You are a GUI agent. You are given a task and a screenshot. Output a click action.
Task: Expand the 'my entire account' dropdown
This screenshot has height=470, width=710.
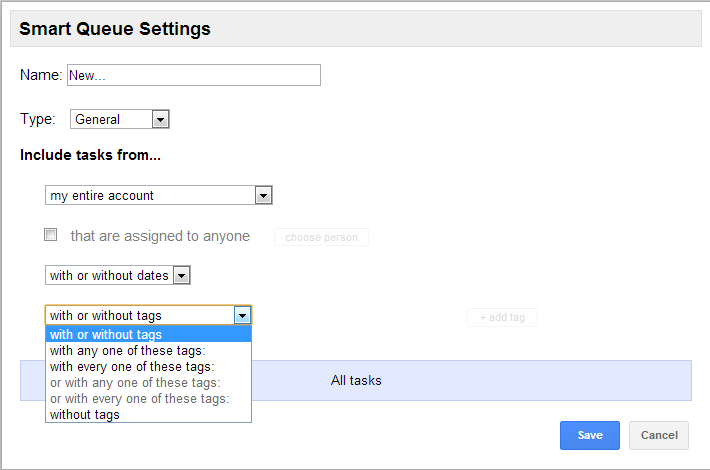pos(159,196)
